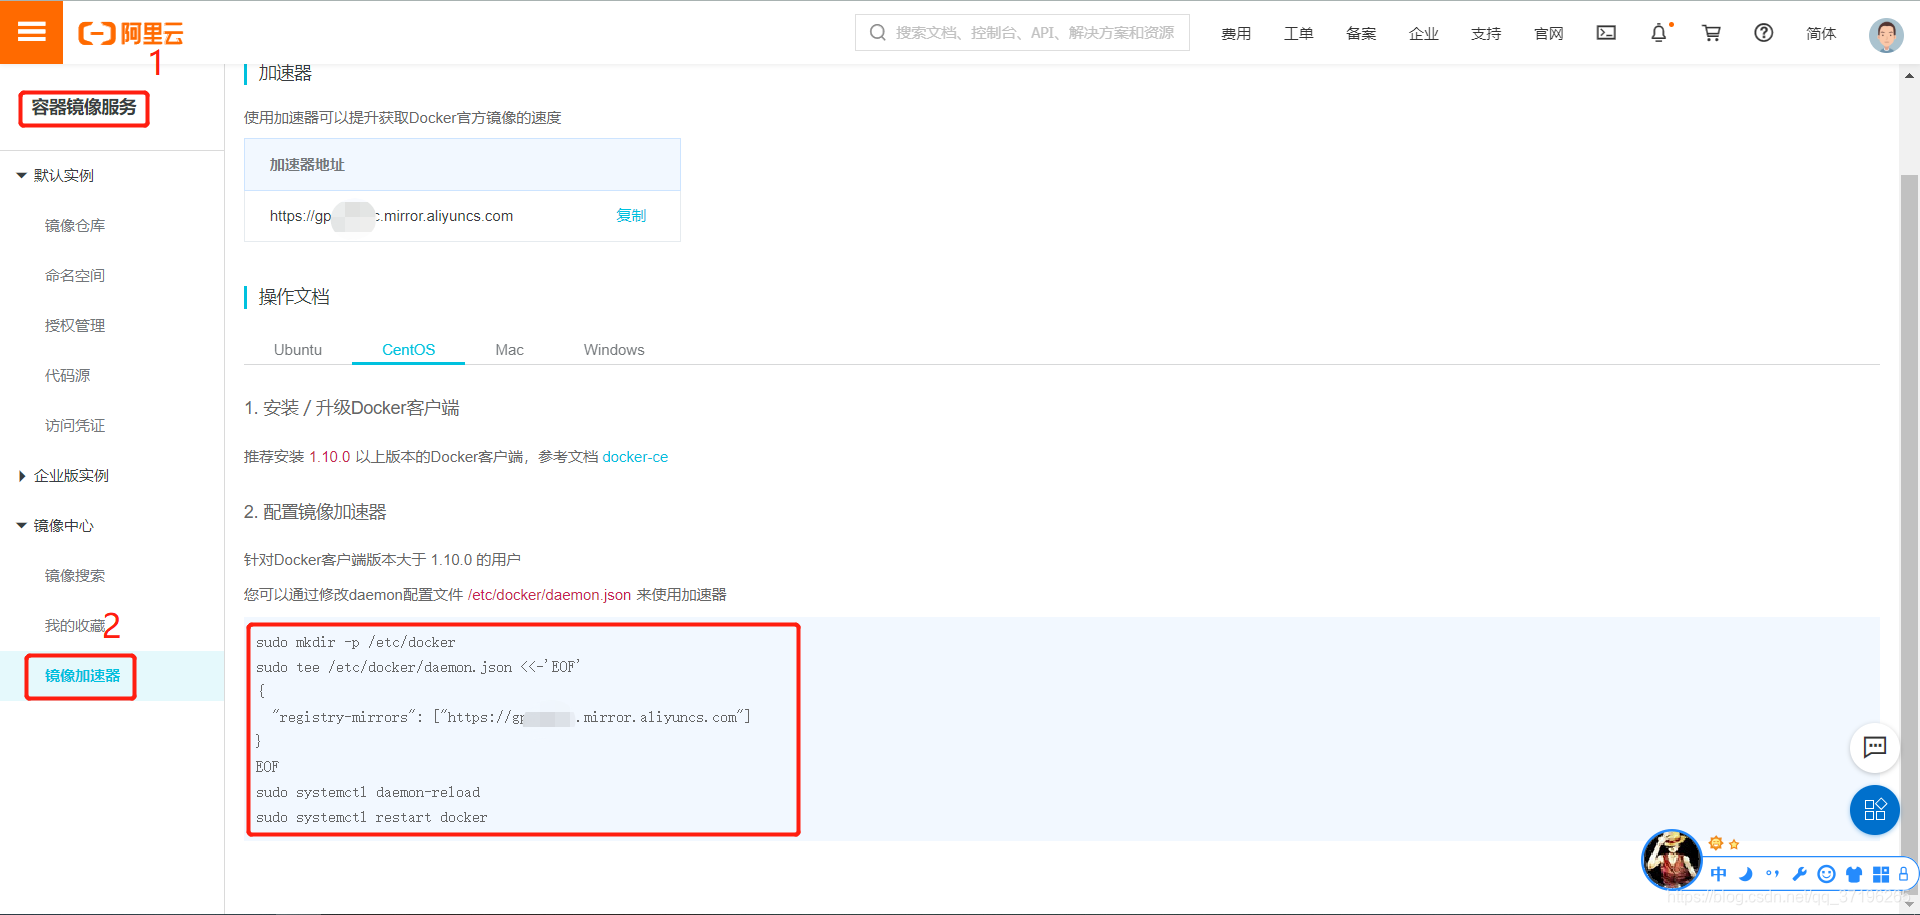Image resolution: width=1920 pixels, height=915 pixels.
Task: Open 工单 in the top navigation
Action: 1298,33
